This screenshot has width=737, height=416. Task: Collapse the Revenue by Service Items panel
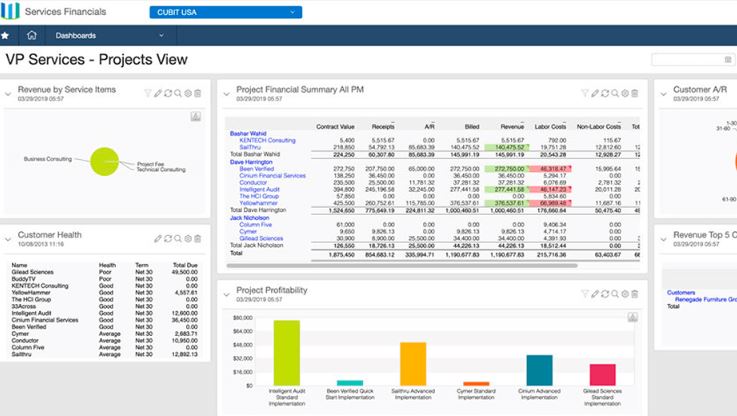8,94
